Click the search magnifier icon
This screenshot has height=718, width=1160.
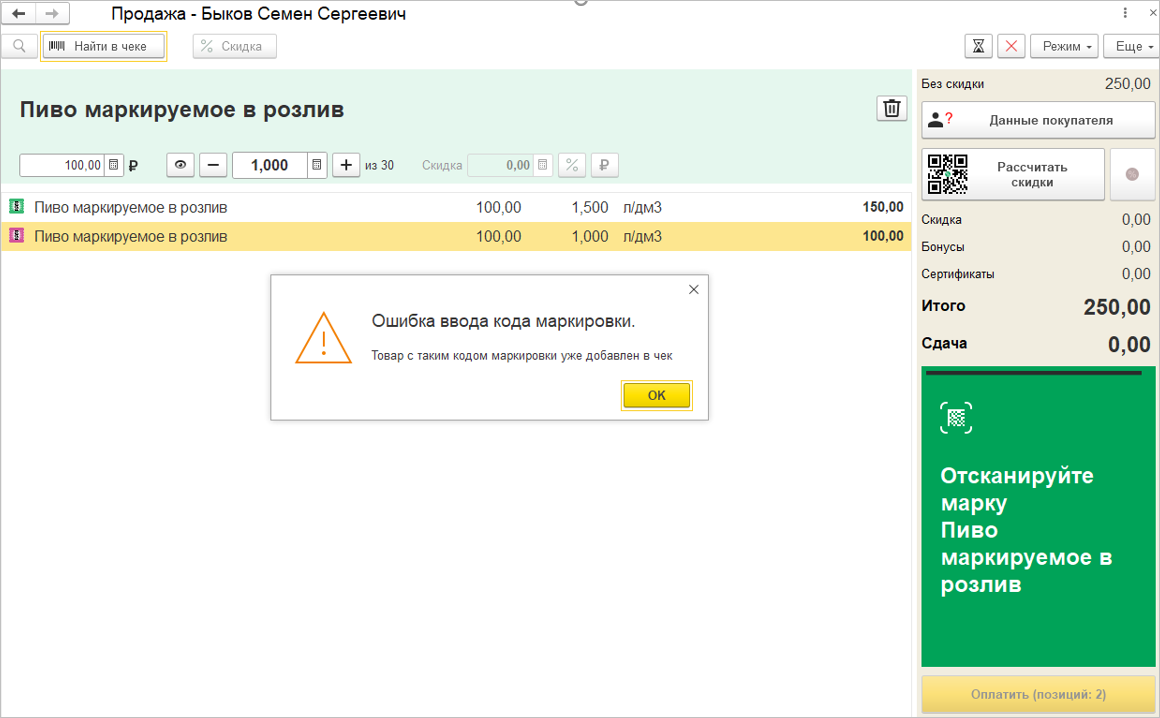(19, 46)
